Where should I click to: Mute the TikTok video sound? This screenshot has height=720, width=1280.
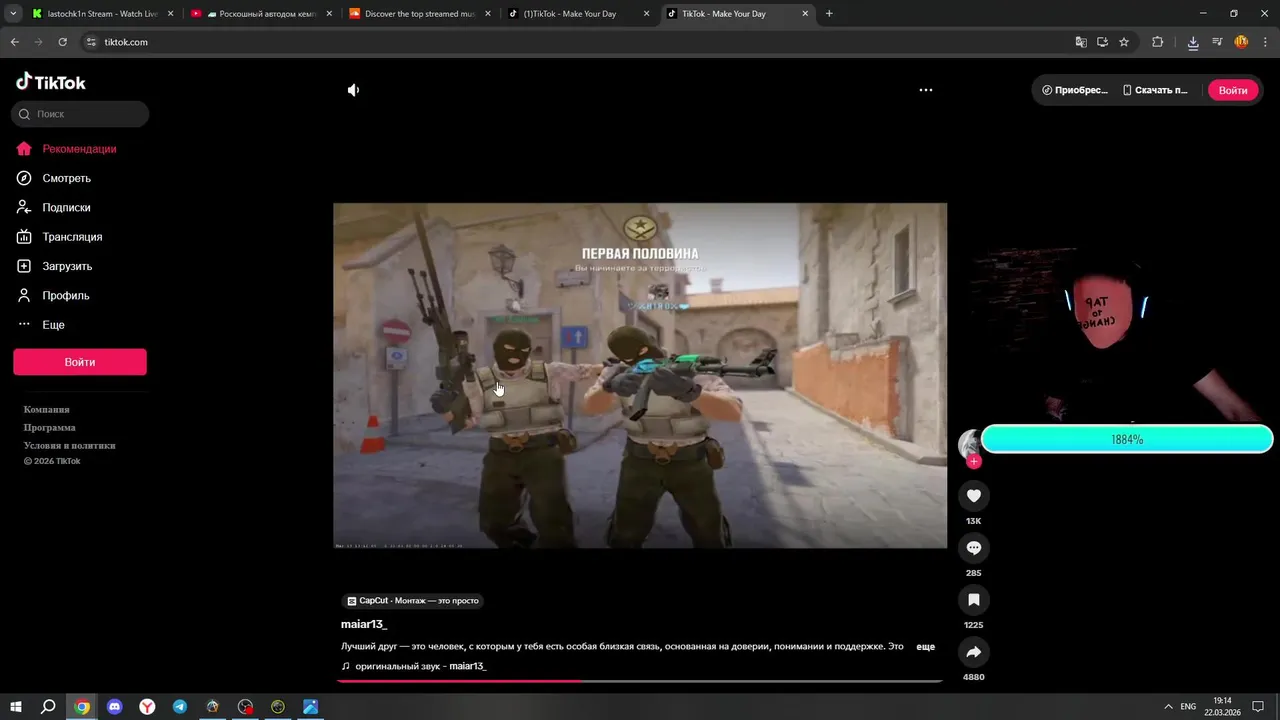coord(353,90)
